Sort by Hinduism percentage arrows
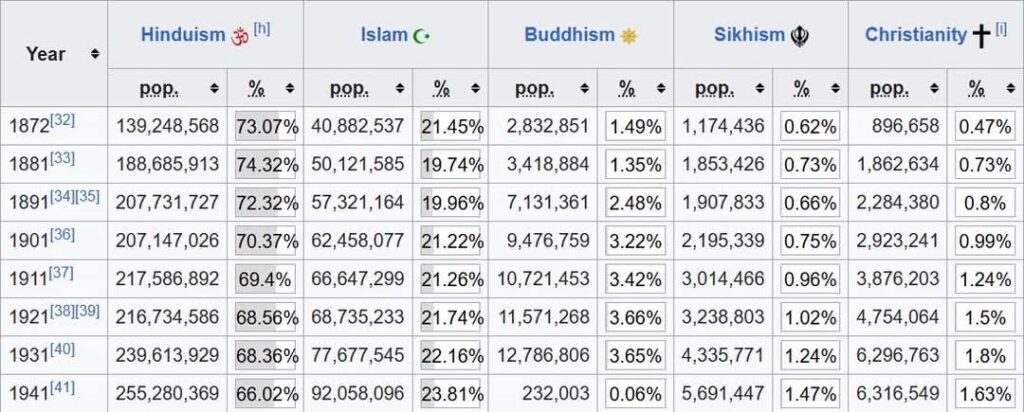Viewport: 1024px width, 412px height. click(x=290, y=88)
